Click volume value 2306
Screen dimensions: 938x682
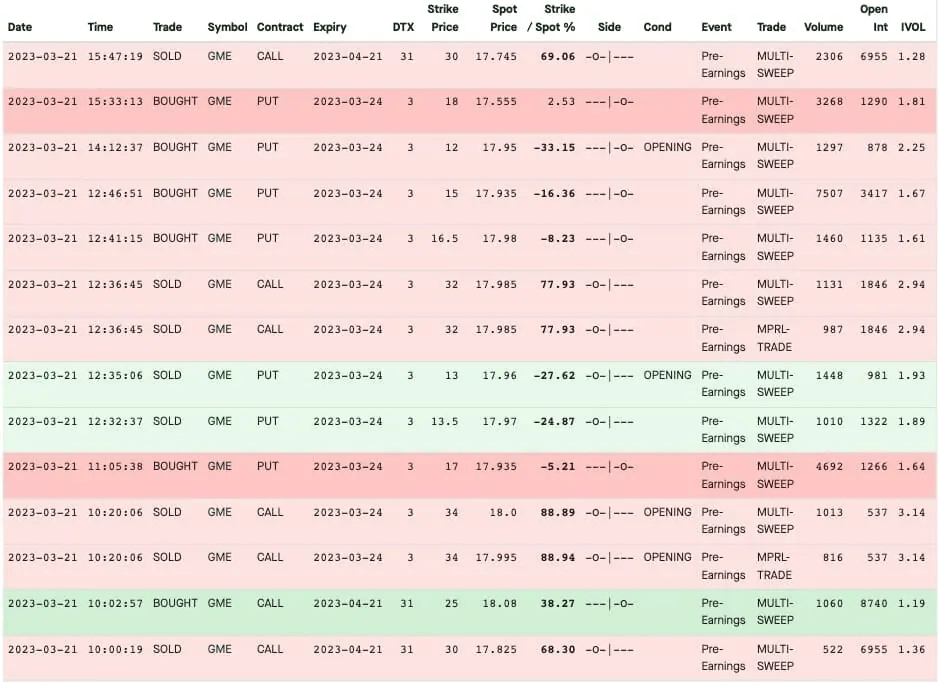click(829, 56)
